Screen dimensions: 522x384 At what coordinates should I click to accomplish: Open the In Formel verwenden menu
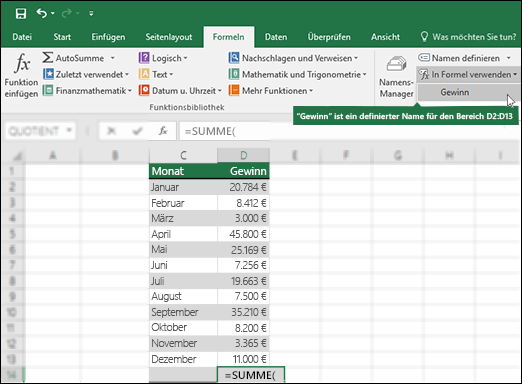point(468,74)
